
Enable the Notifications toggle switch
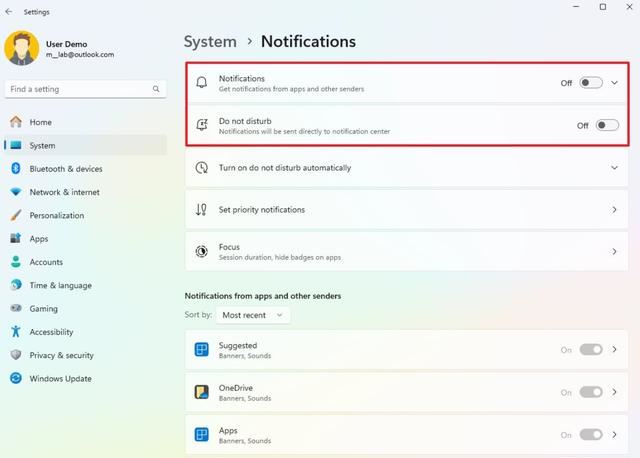pos(590,83)
